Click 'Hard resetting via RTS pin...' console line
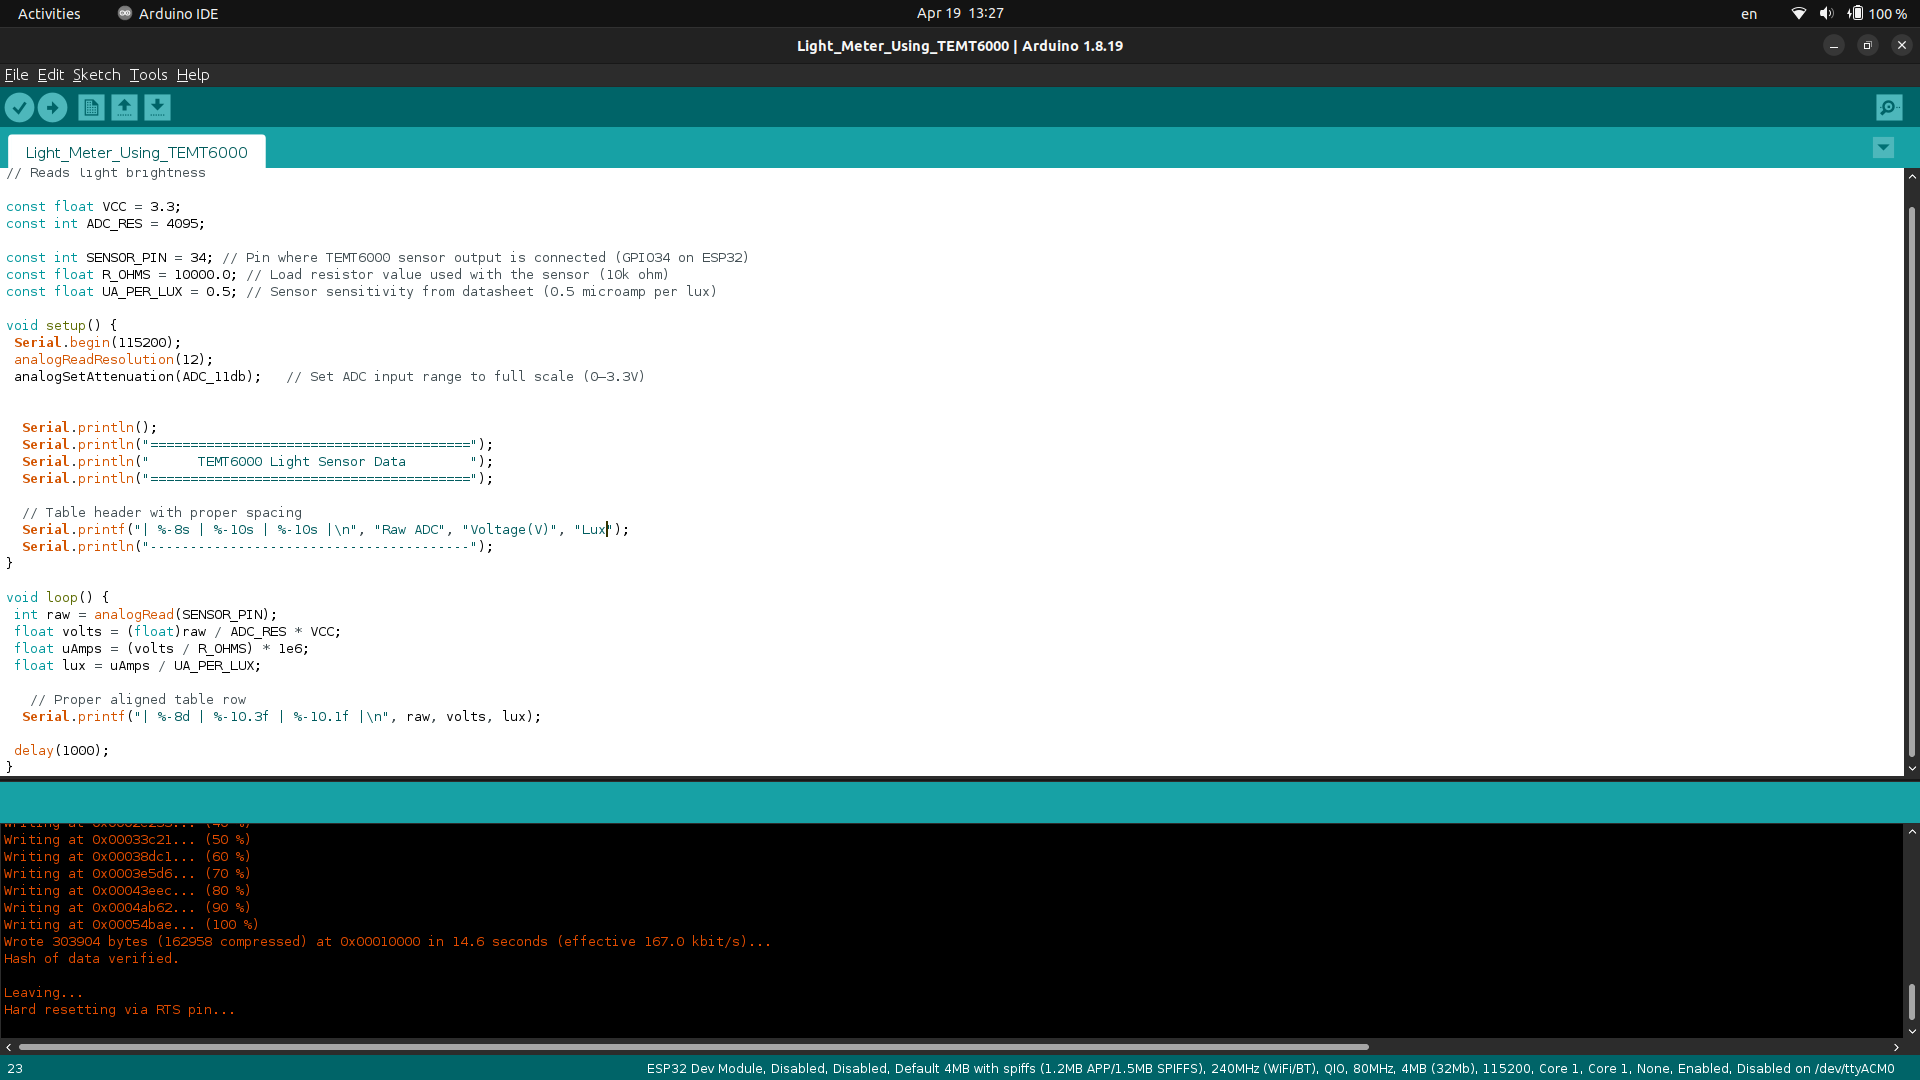 tap(119, 1010)
